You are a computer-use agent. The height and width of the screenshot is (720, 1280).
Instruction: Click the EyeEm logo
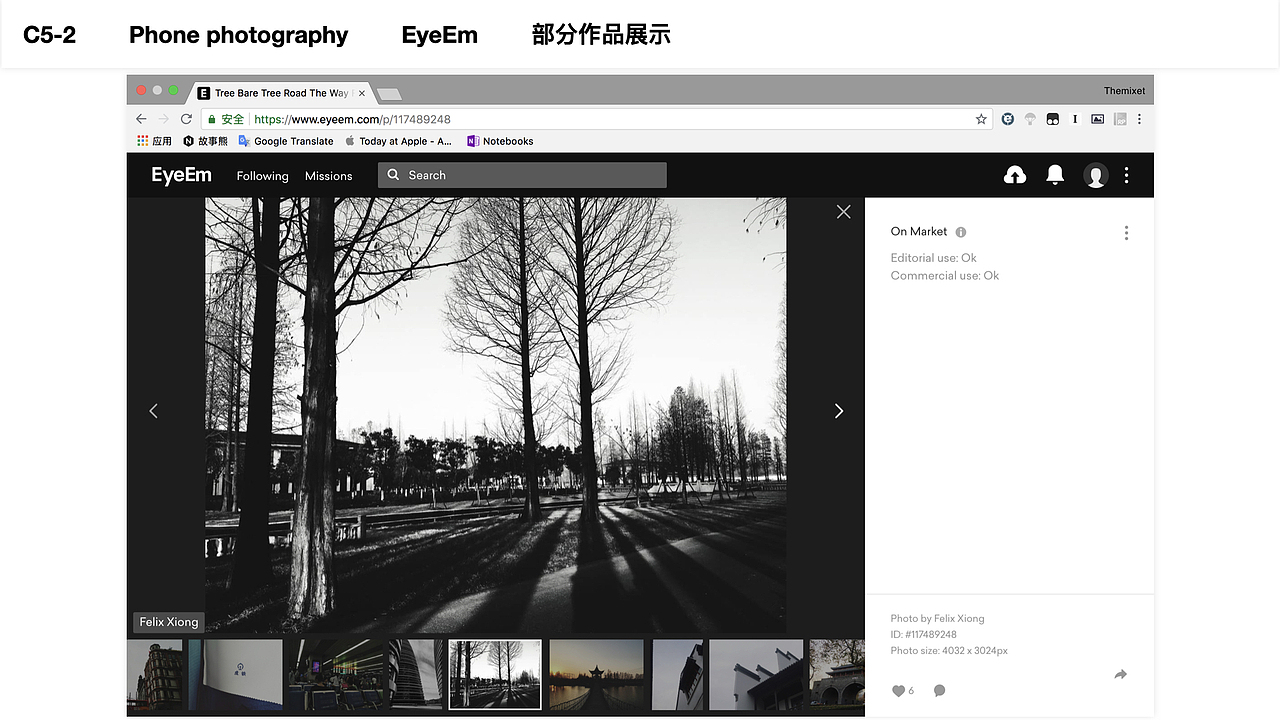[182, 175]
